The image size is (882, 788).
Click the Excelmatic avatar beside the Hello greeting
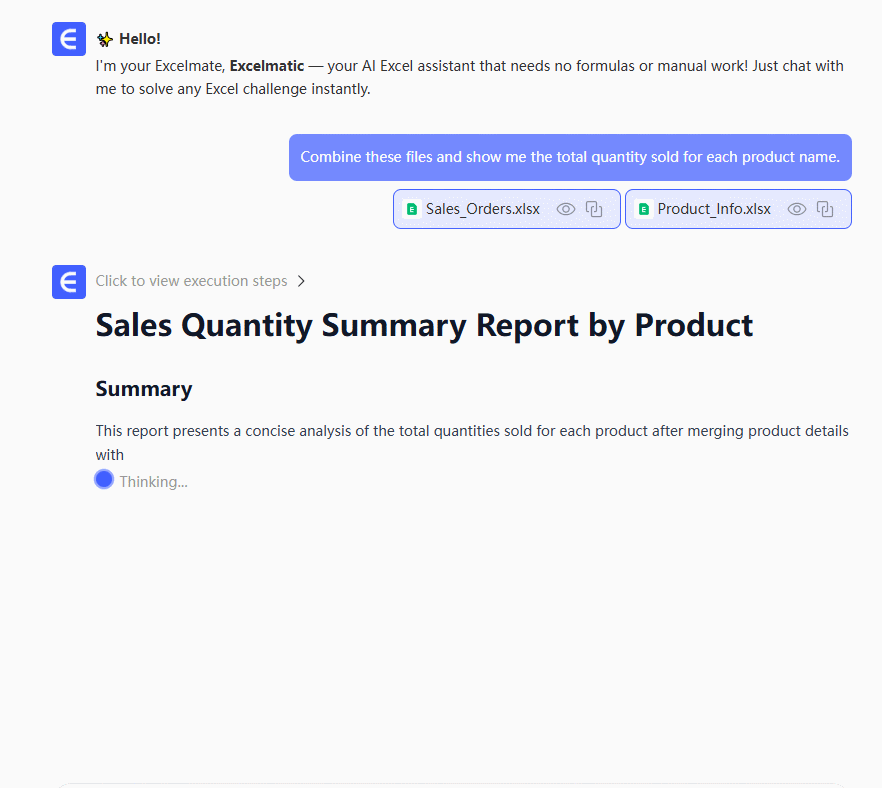(69, 39)
